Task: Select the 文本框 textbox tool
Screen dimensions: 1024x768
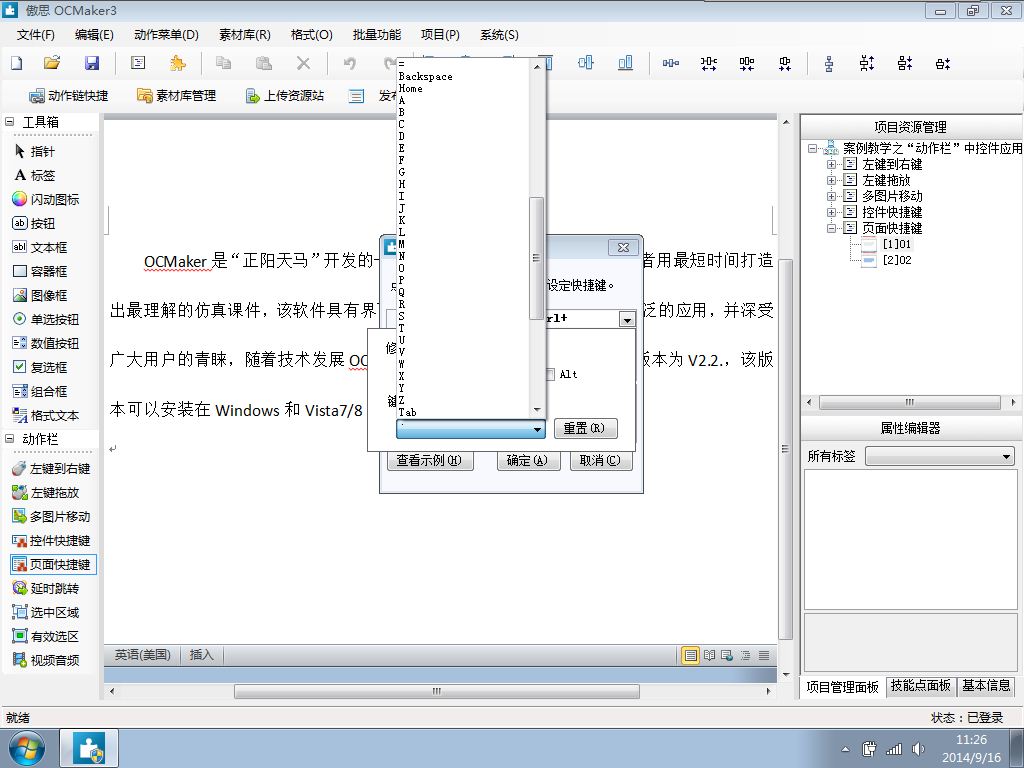Action: [40, 248]
